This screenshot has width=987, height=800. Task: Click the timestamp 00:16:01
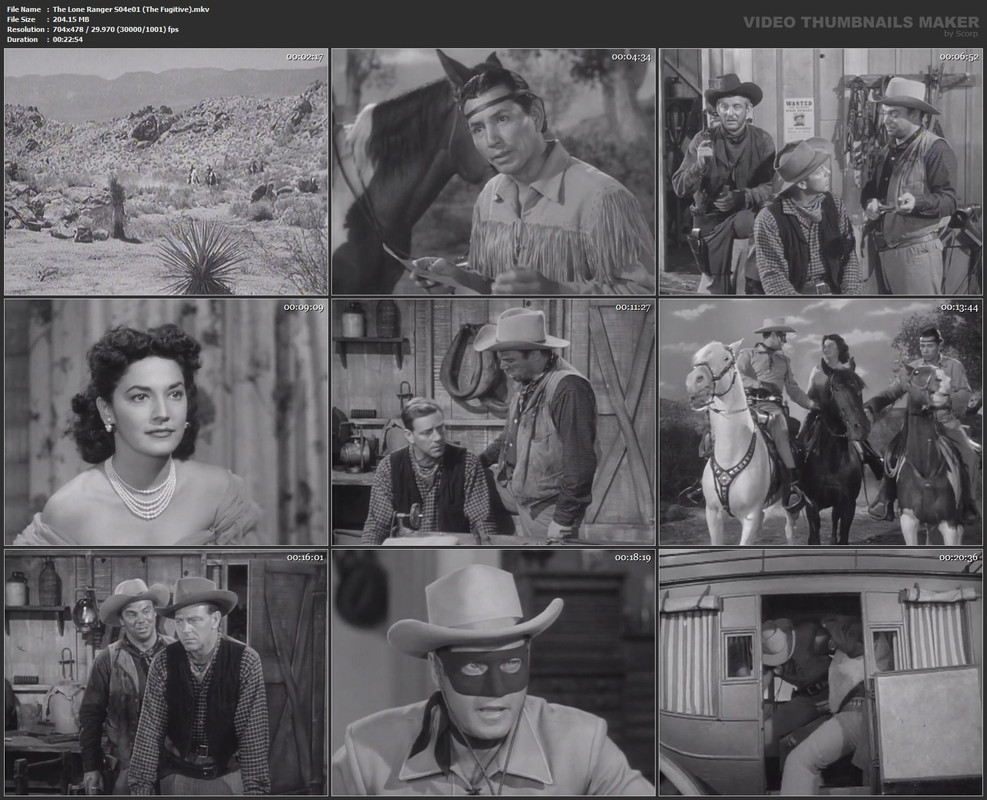pos(305,557)
